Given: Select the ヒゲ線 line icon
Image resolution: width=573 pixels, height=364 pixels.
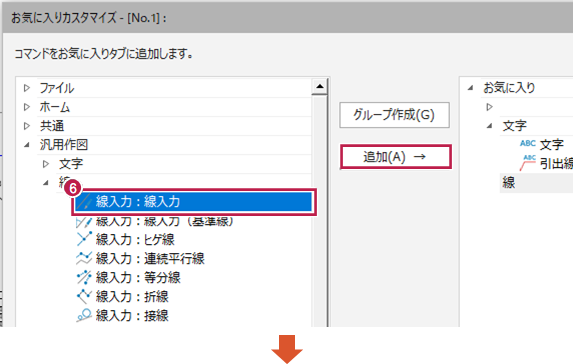Looking at the screenshot, I should click(x=84, y=239).
